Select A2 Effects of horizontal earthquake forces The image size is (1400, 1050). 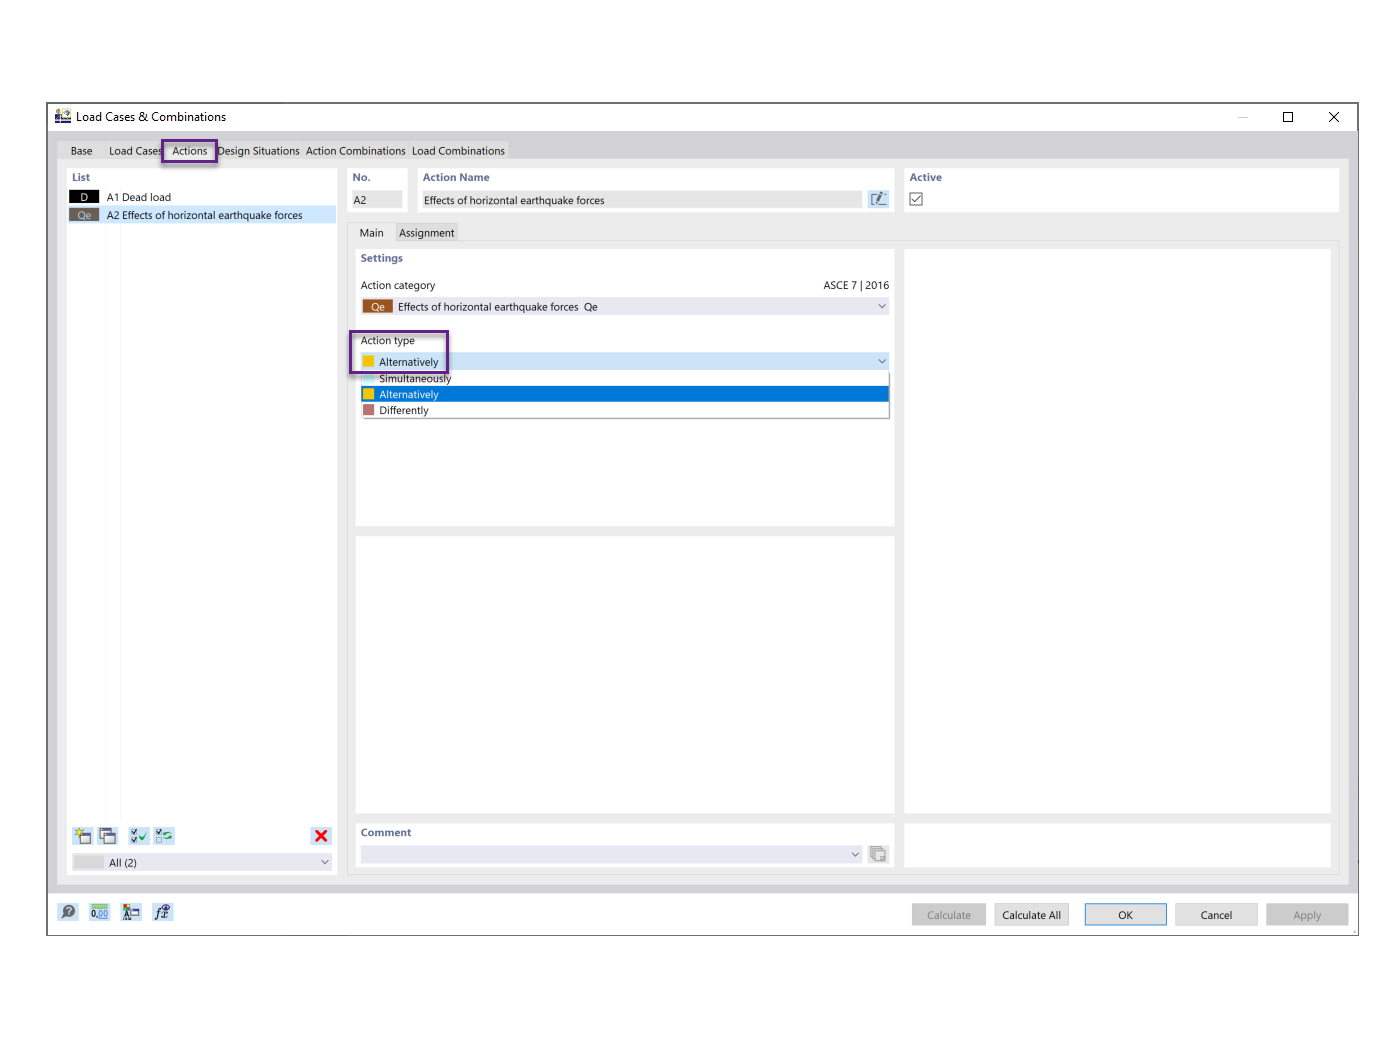pyautogui.click(x=201, y=215)
